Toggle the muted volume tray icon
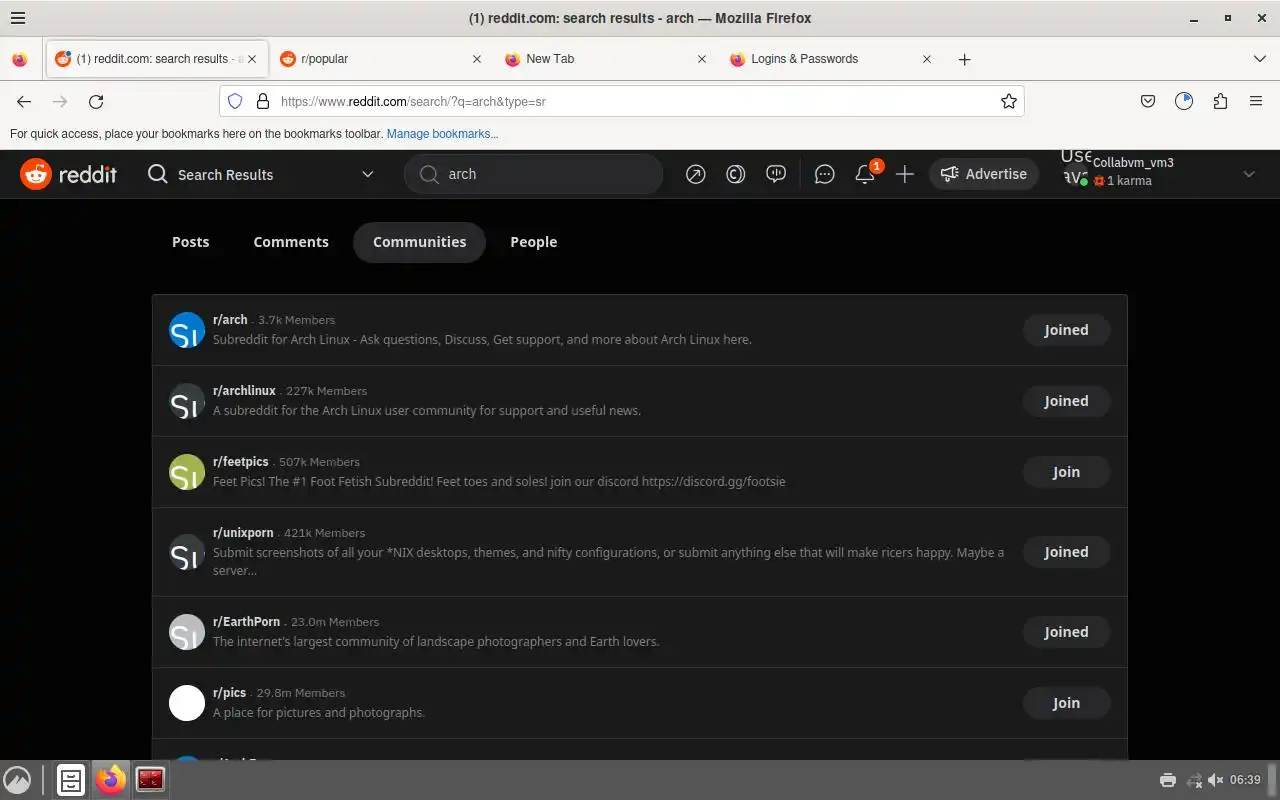 (1215, 780)
